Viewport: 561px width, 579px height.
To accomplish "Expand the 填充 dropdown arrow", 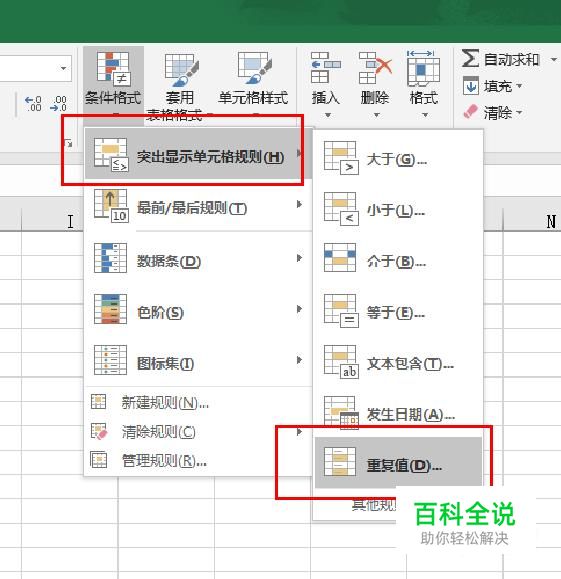I will [x=519, y=86].
